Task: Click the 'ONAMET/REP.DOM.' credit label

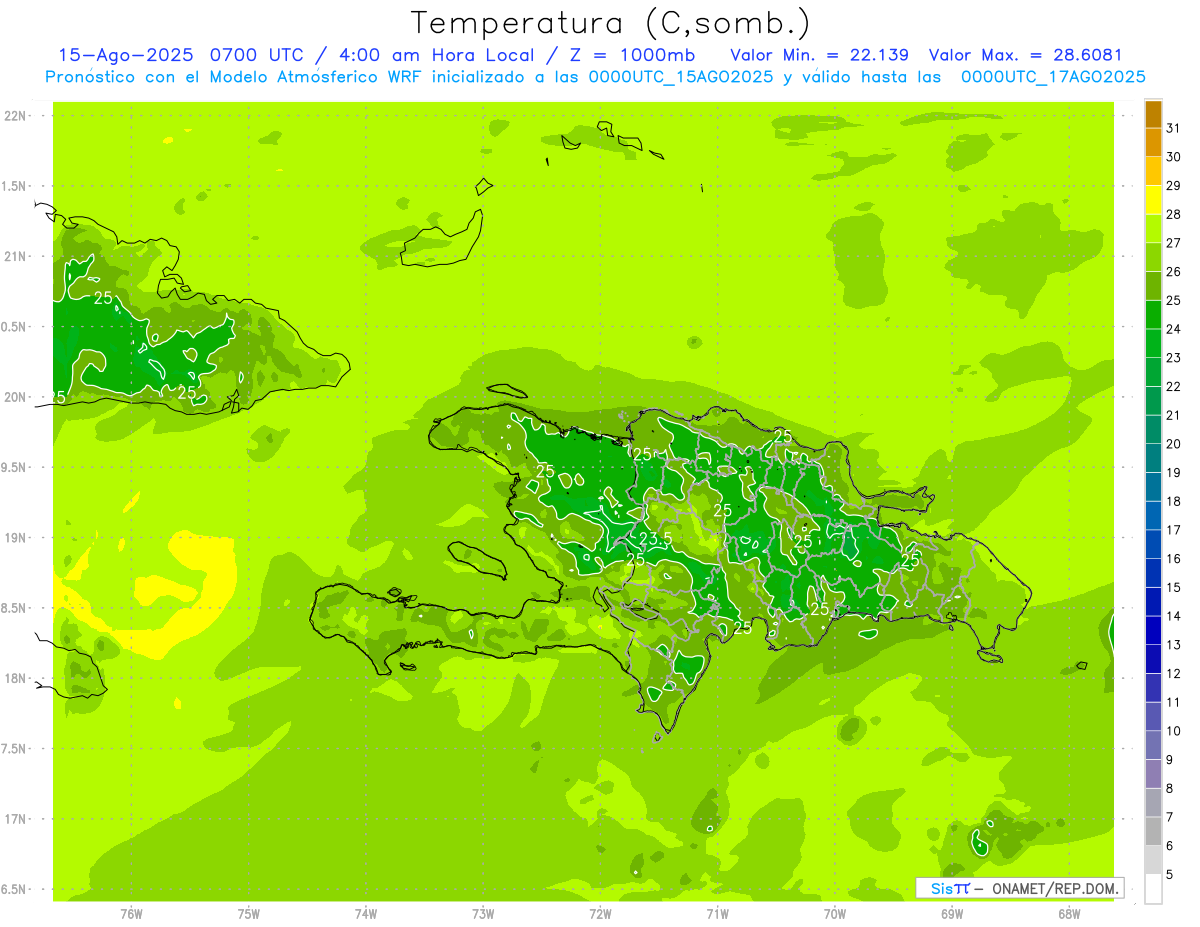Action: click(1055, 888)
